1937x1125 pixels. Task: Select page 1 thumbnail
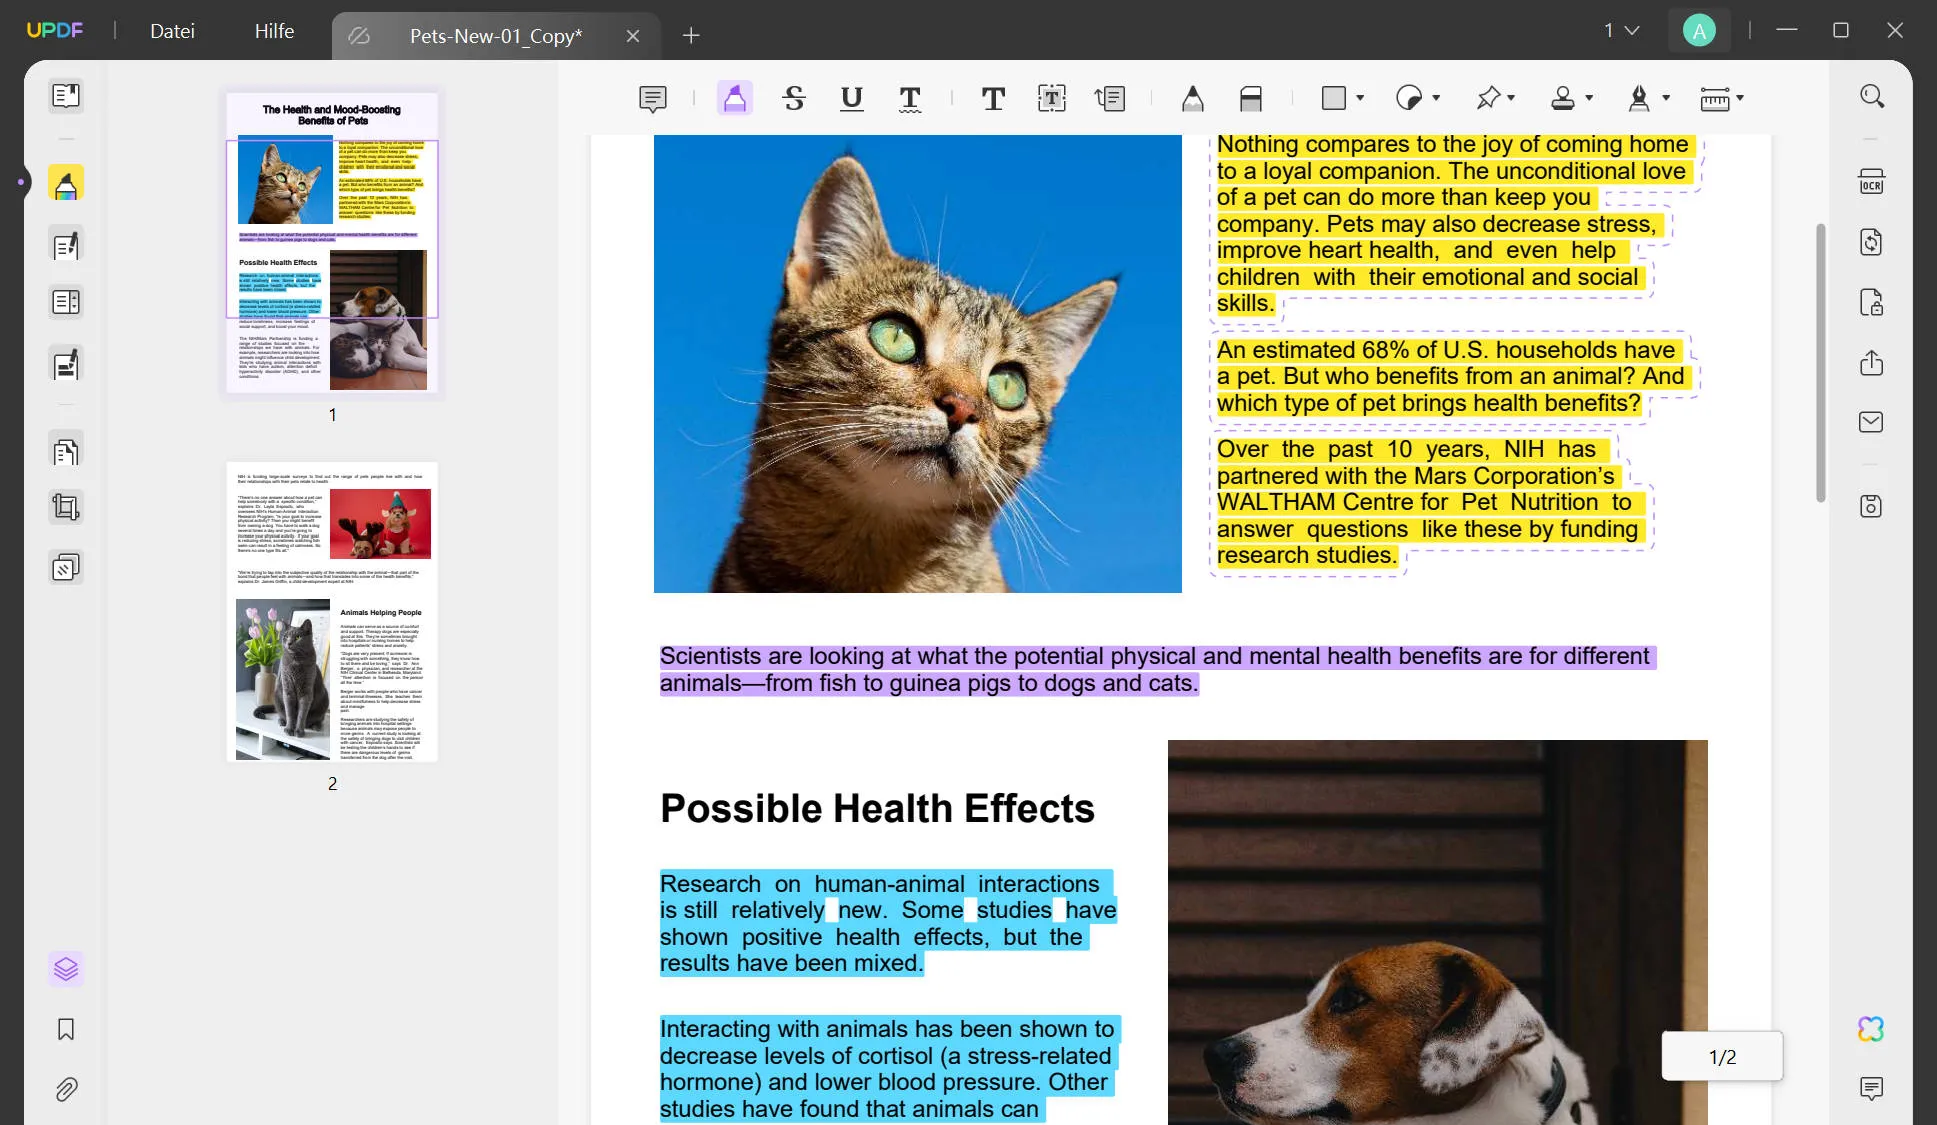pyautogui.click(x=332, y=243)
